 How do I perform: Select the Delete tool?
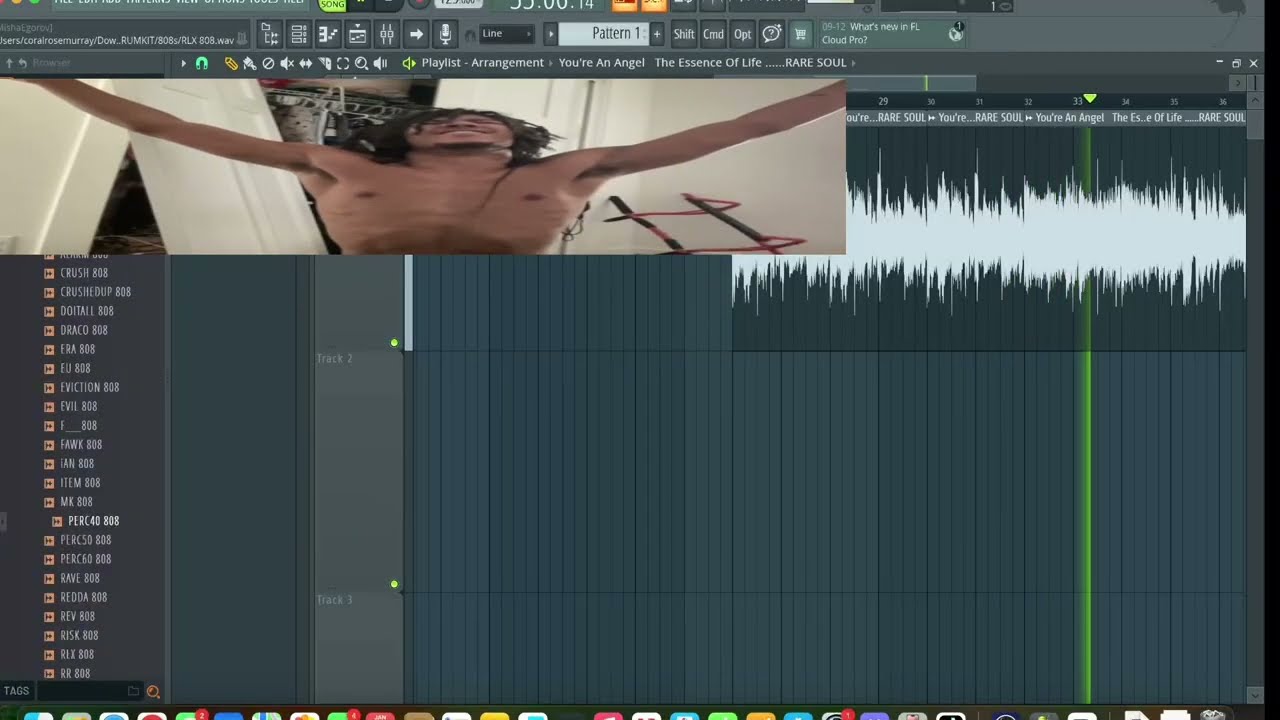click(x=268, y=63)
